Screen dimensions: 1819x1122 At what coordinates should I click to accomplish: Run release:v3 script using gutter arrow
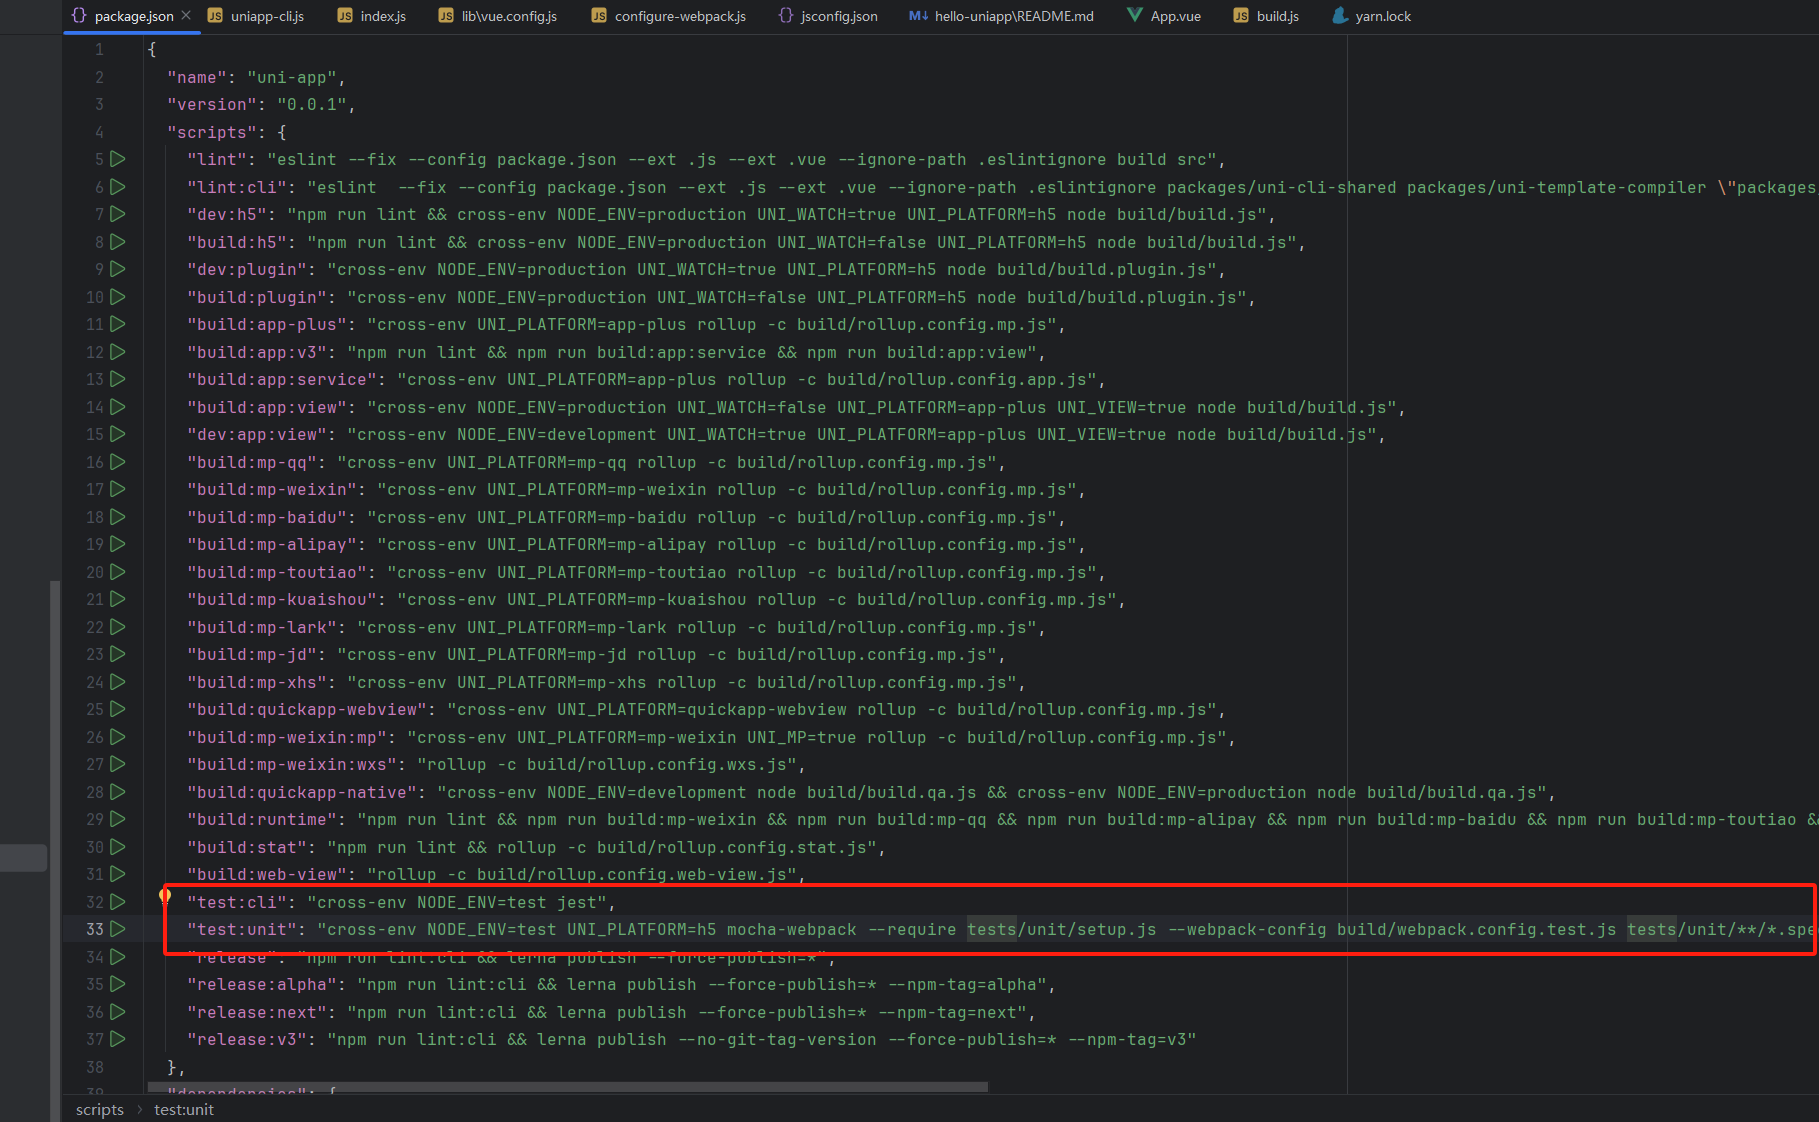pyautogui.click(x=118, y=1039)
